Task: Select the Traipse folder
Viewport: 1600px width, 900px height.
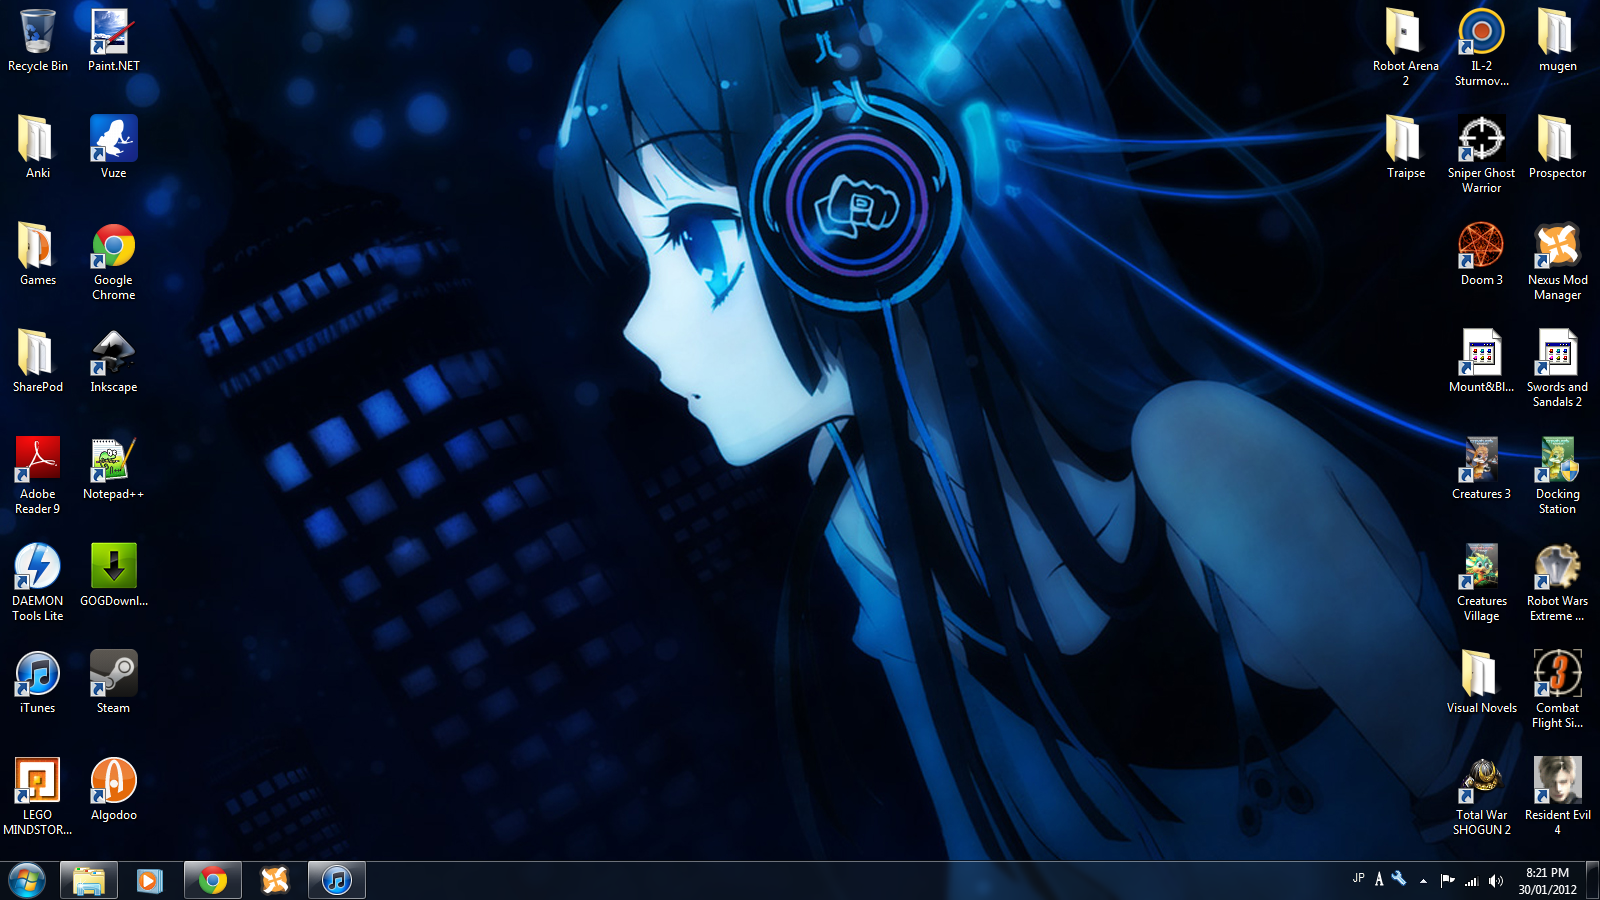Action: 1405,147
